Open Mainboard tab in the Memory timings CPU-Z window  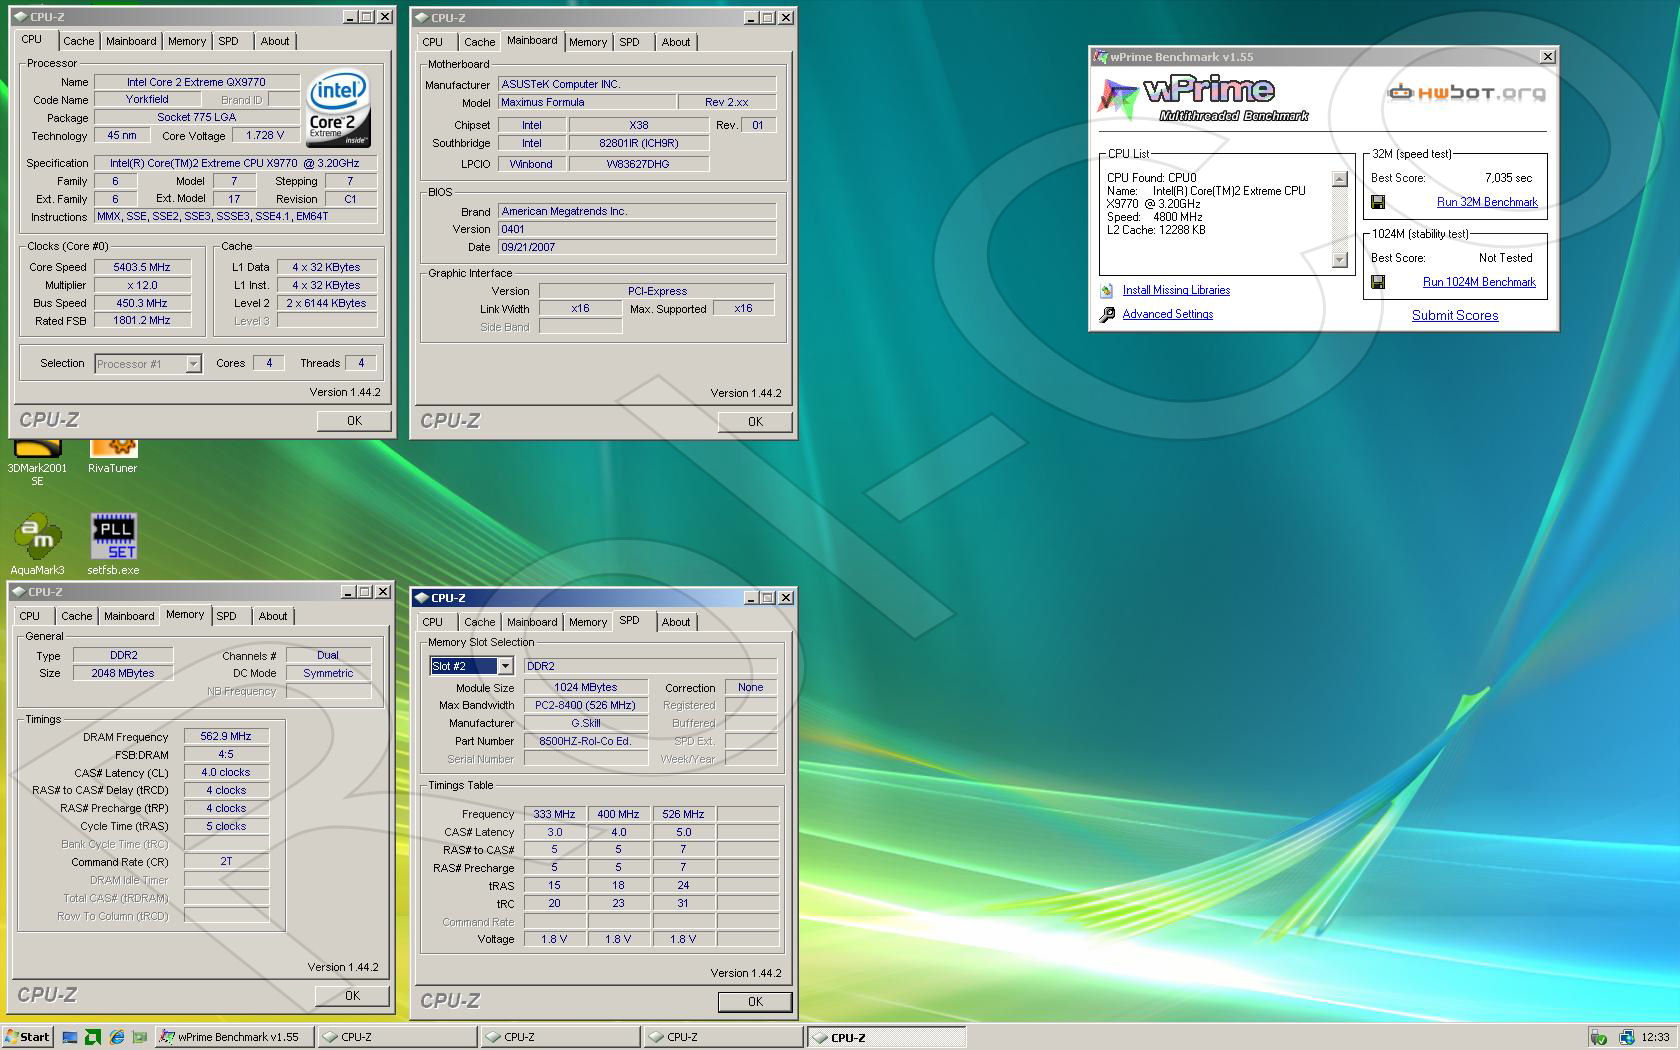pyautogui.click(x=129, y=616)
